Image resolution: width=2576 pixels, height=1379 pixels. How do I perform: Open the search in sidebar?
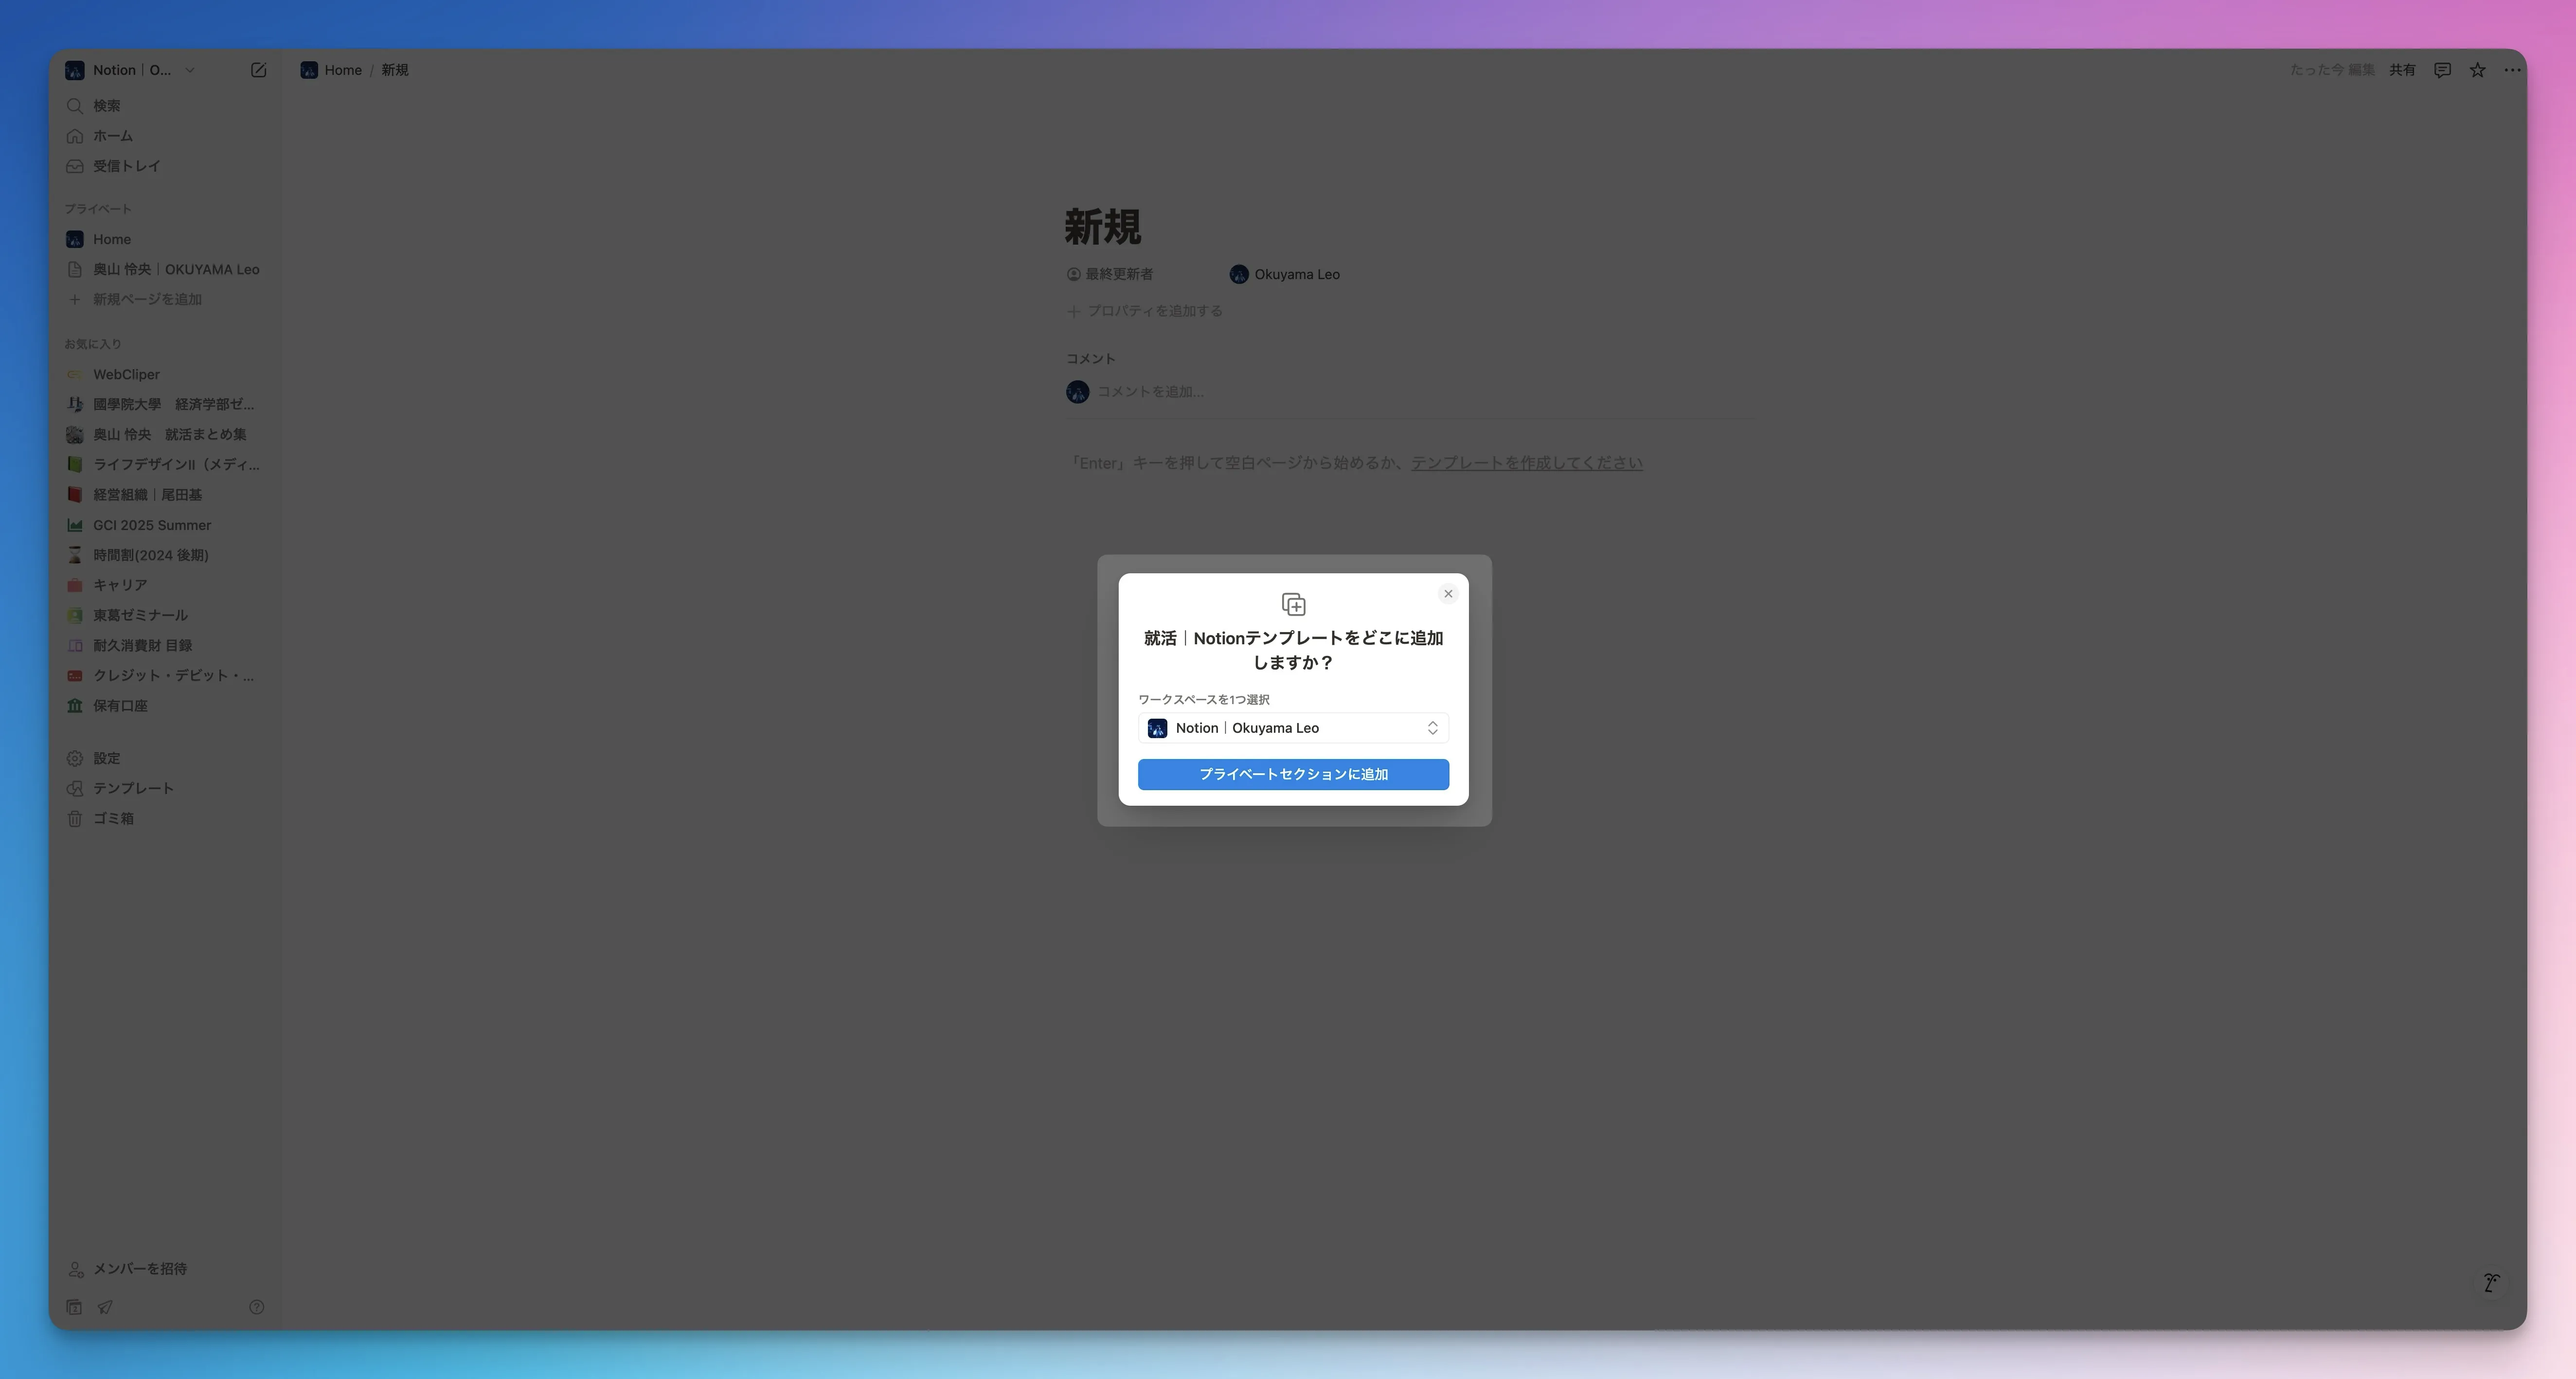click(x=106, y=106)
